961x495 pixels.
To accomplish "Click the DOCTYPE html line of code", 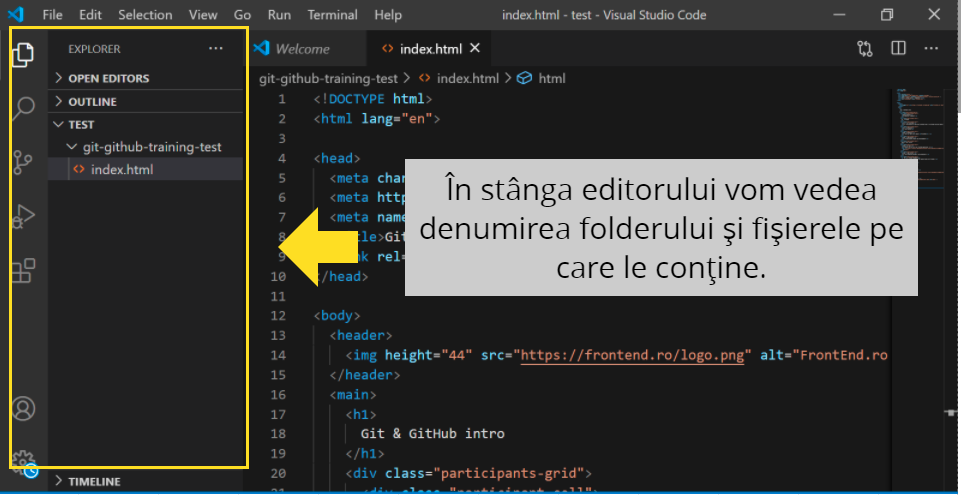I will [x=373, y=99].
